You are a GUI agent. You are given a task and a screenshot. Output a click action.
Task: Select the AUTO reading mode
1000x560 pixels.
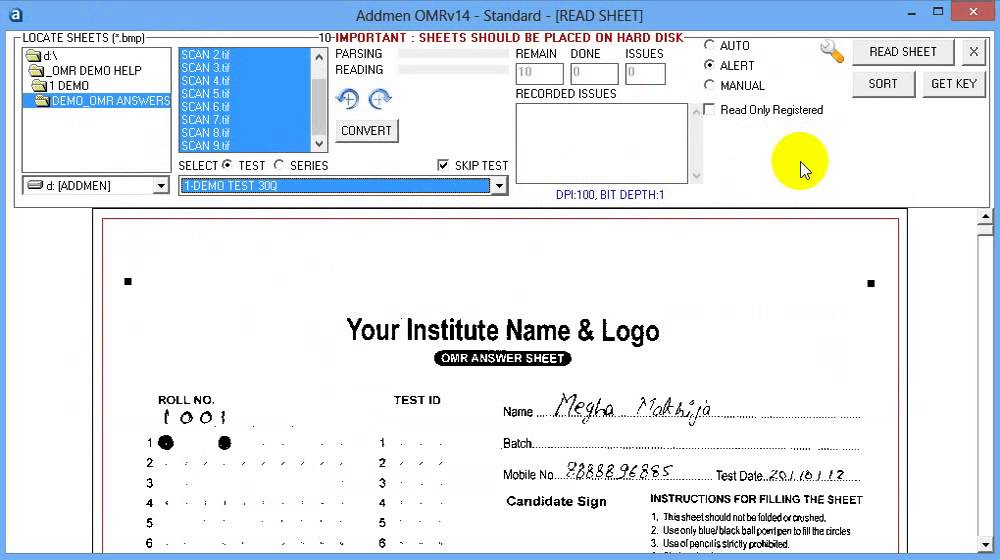[x=709, y=45]
